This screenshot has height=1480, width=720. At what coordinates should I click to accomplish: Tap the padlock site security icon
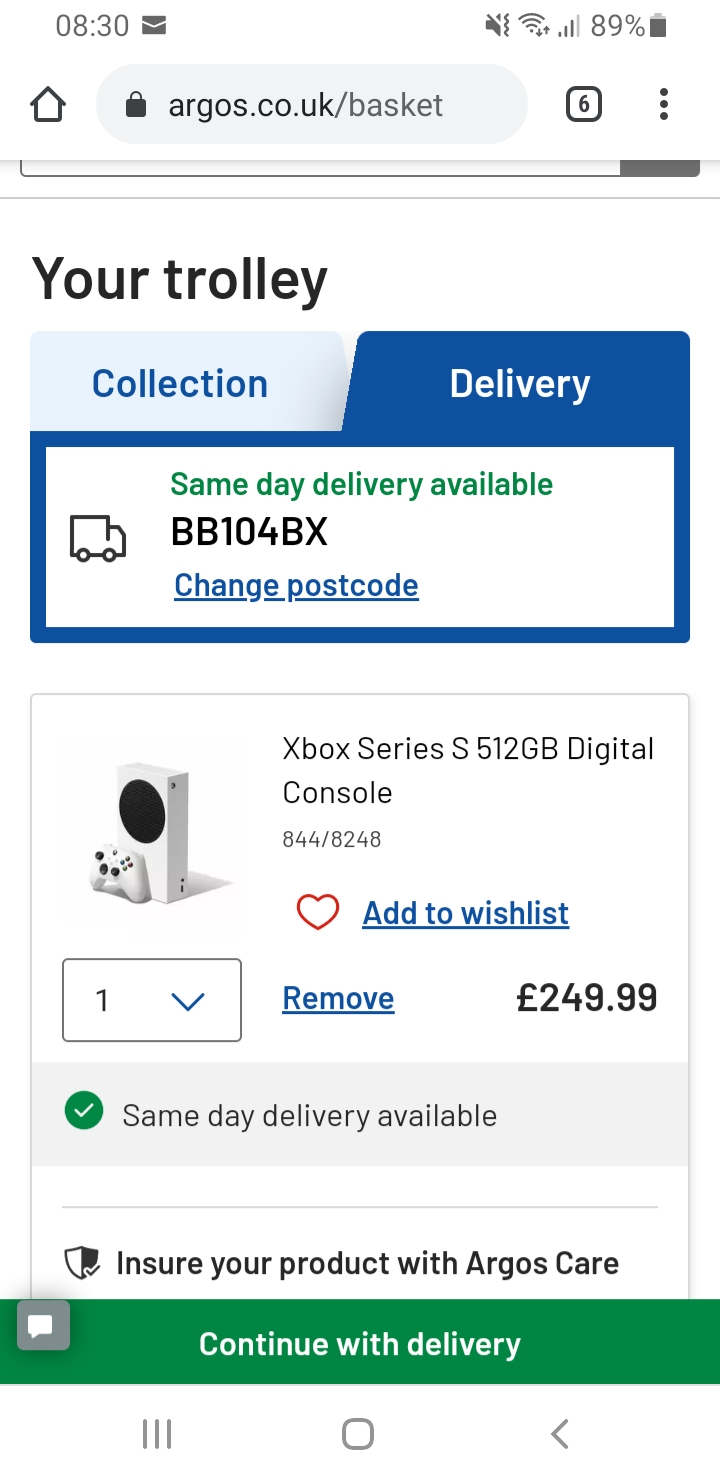pos(136,105)
